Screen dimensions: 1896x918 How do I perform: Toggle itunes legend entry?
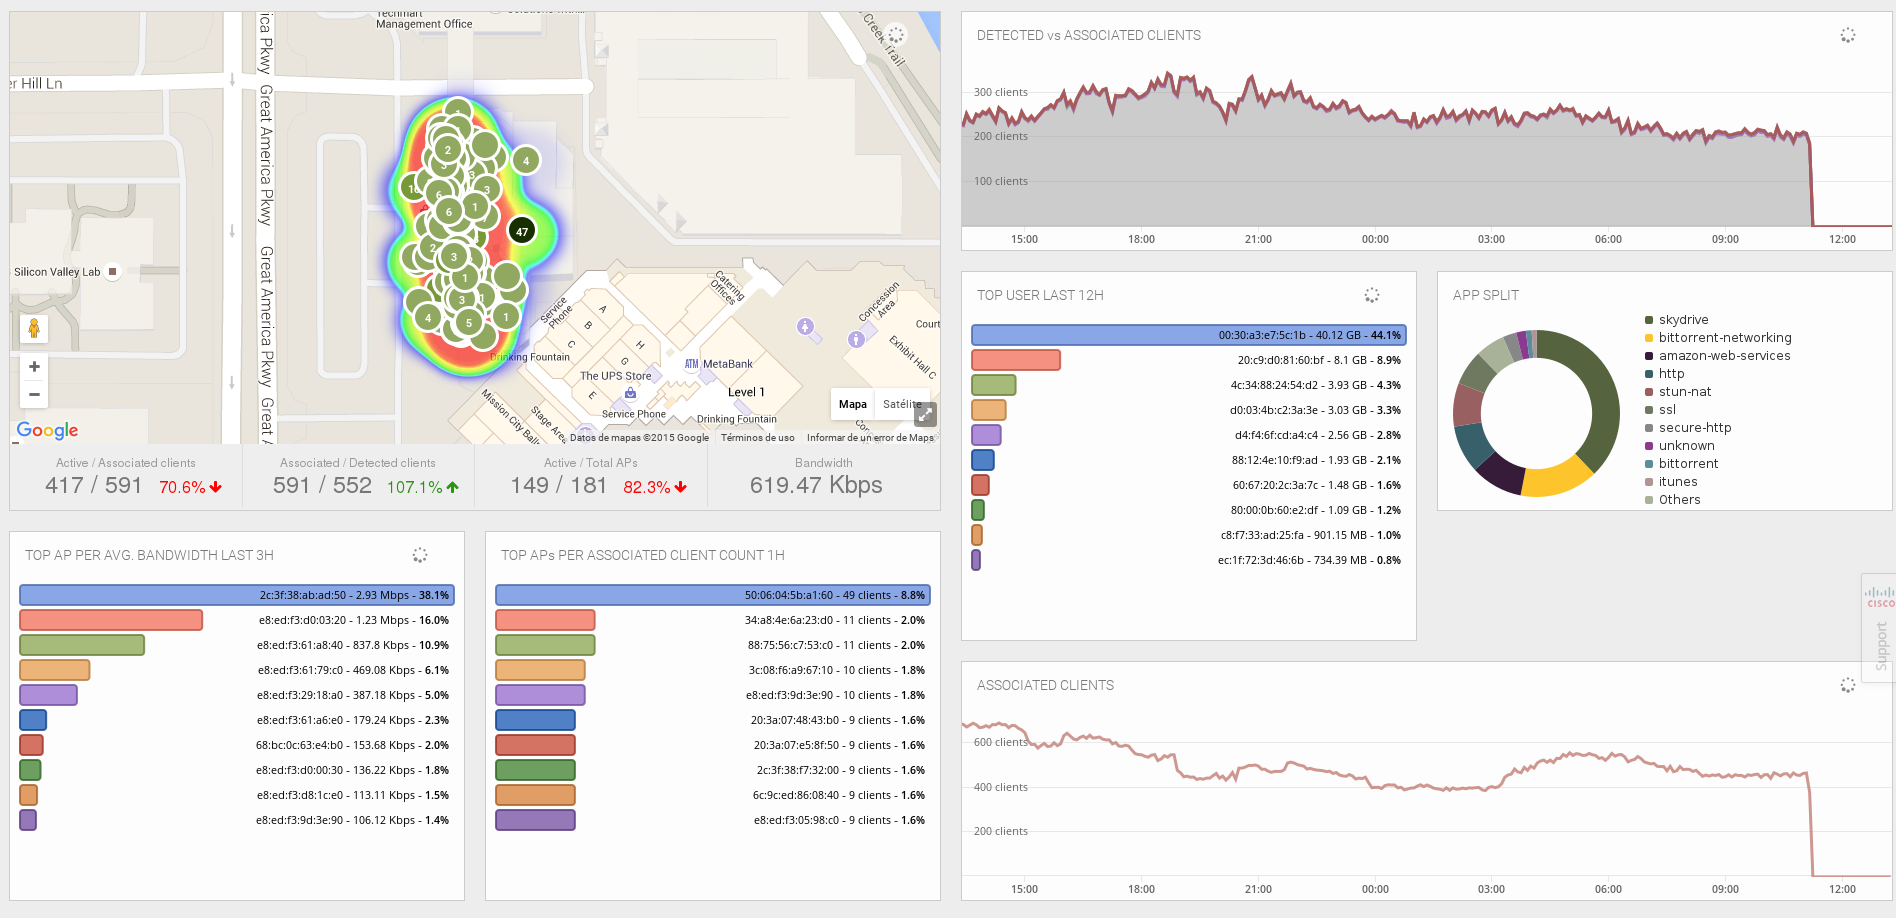[1672, 482]
